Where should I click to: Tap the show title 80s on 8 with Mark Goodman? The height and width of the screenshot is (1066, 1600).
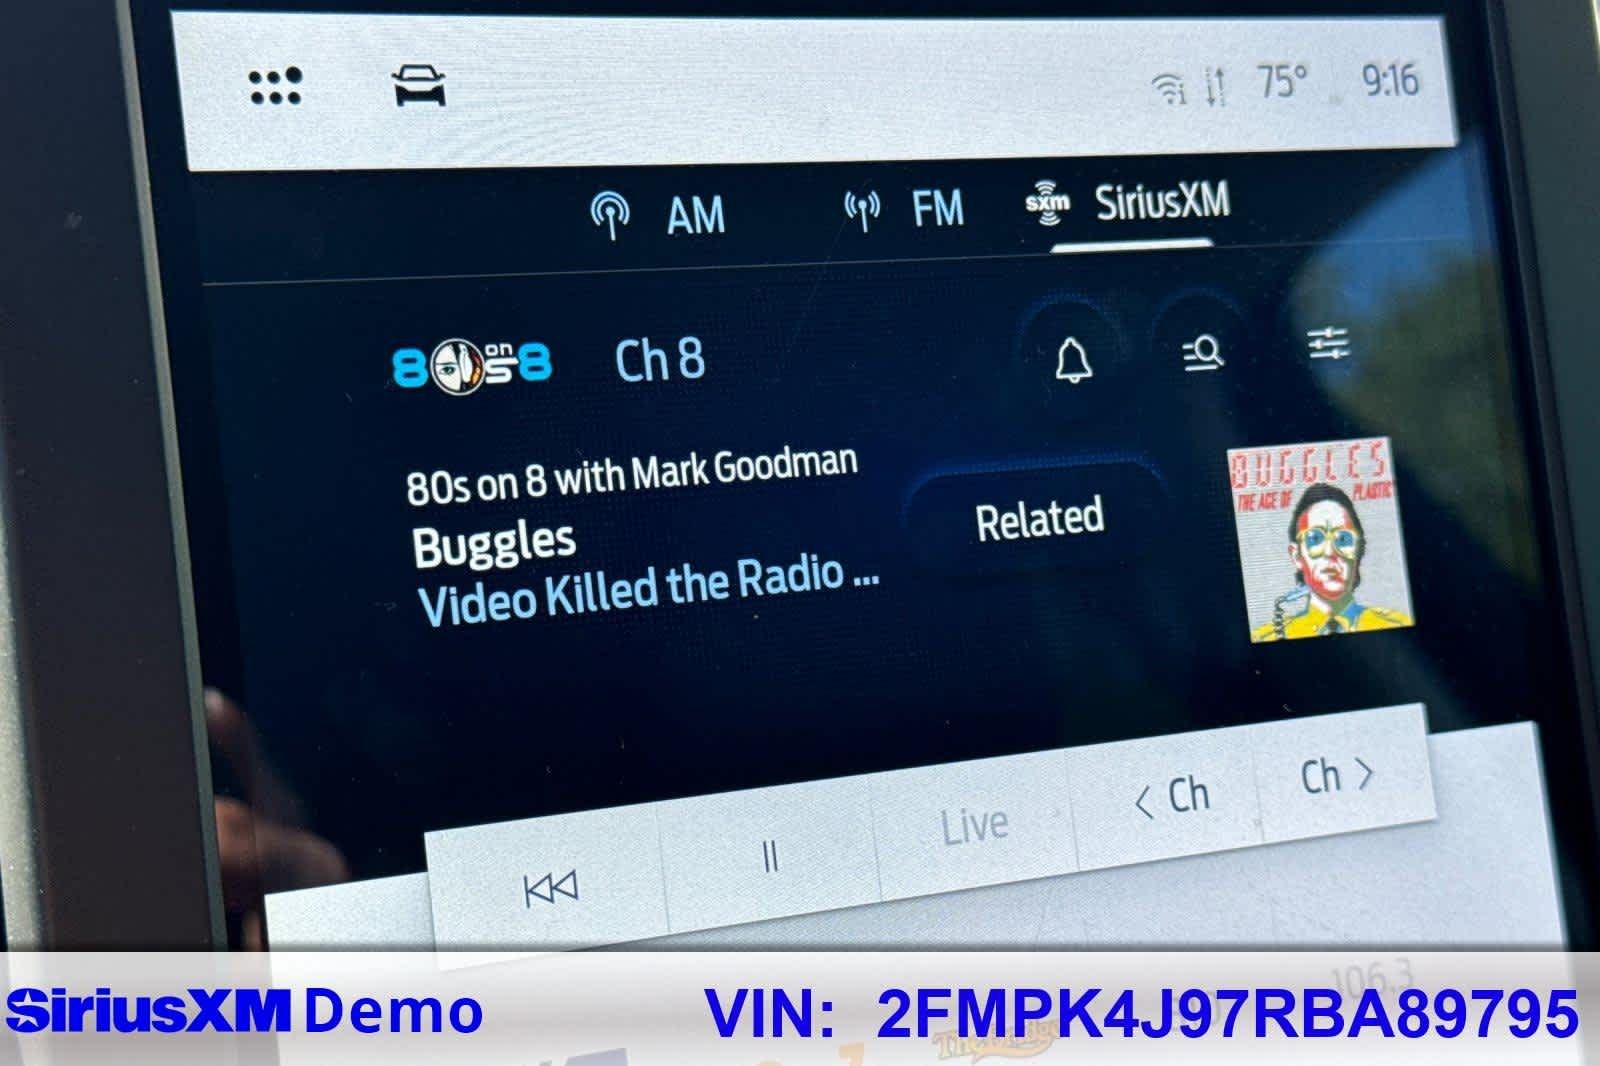click(632, 474)
